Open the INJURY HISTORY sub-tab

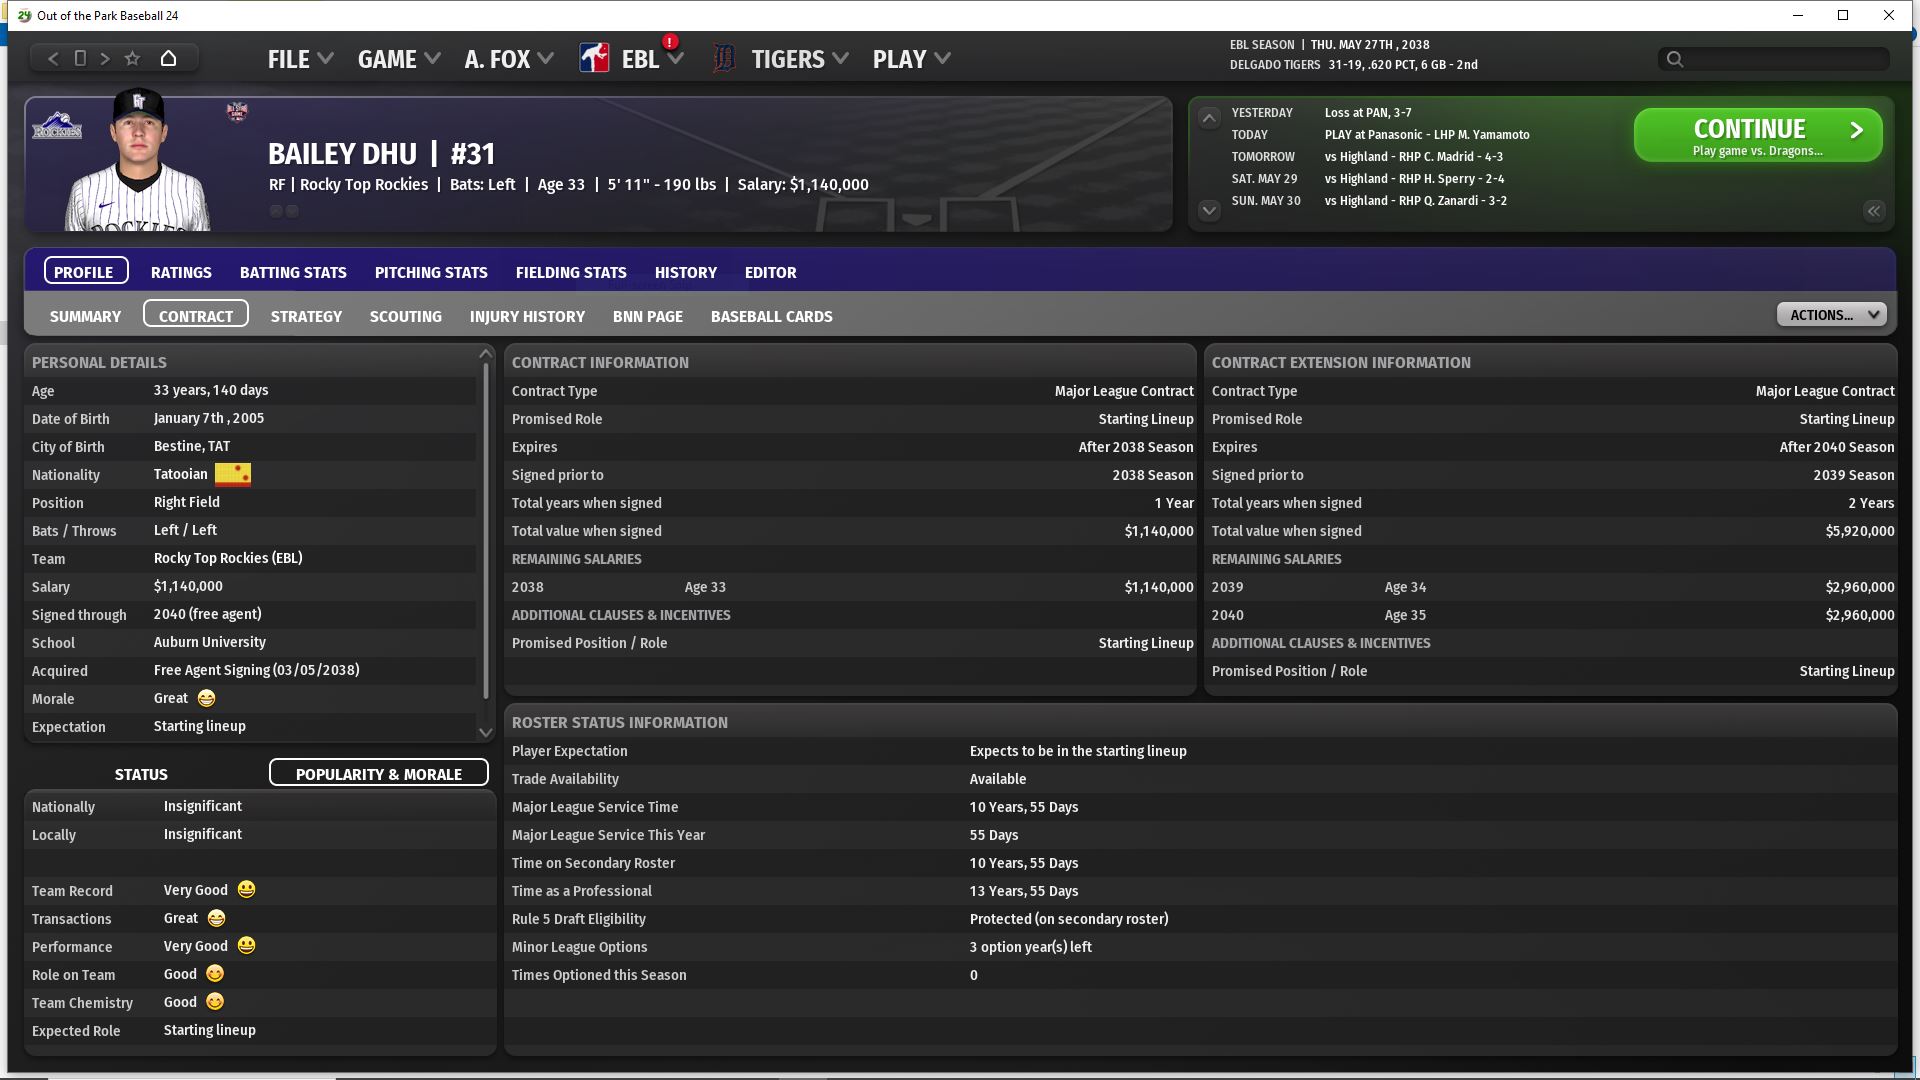click(x=527, y=316)
